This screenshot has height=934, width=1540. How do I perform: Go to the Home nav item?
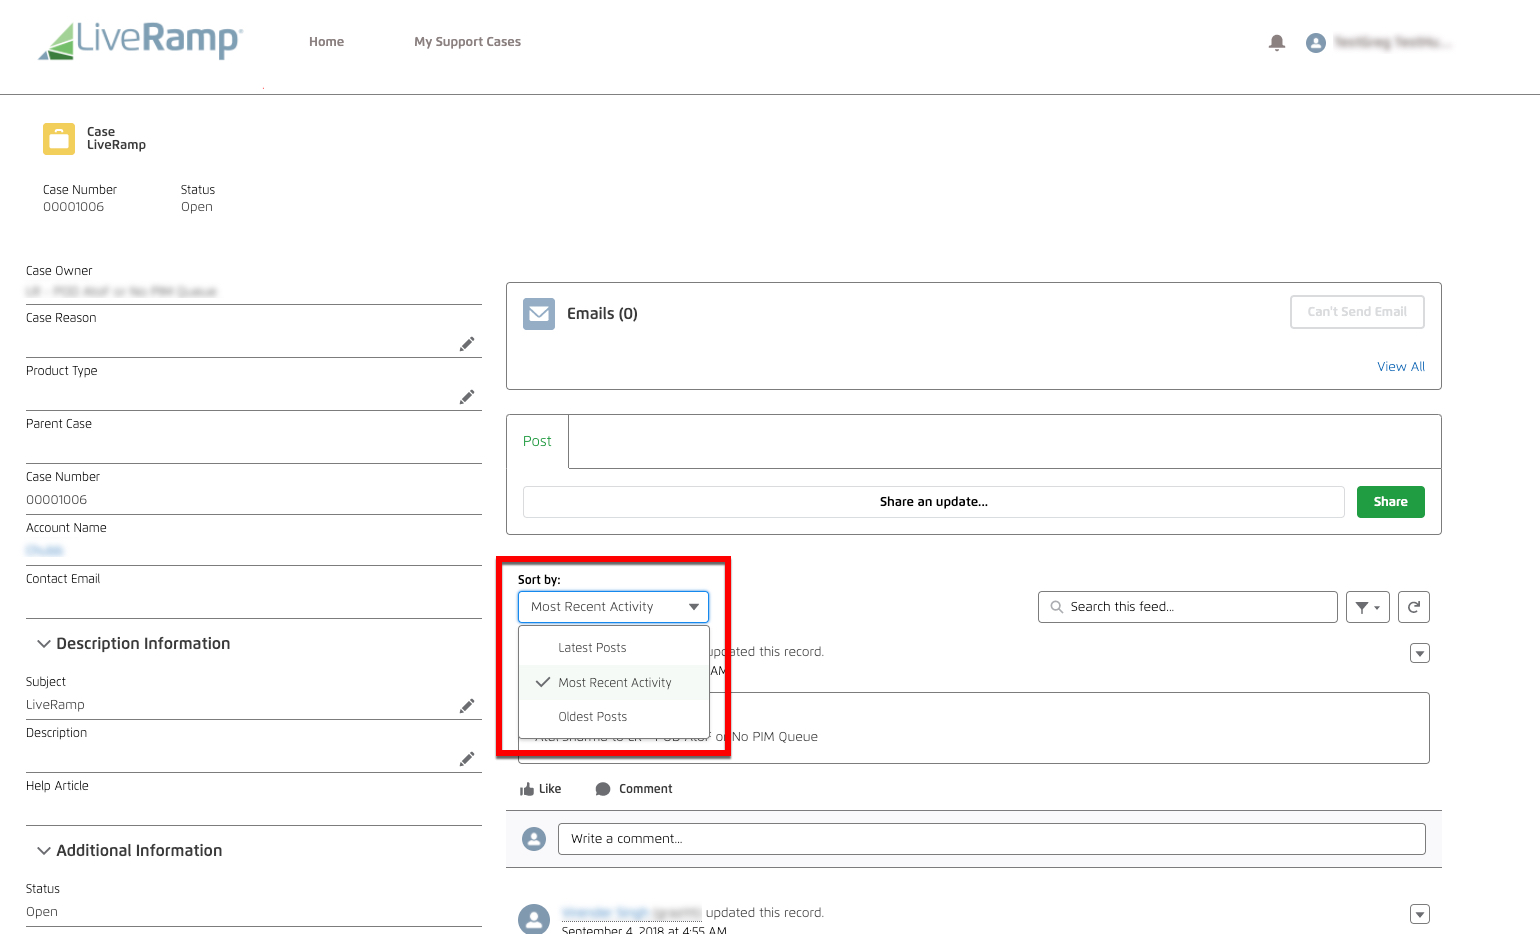pos(326,42)
